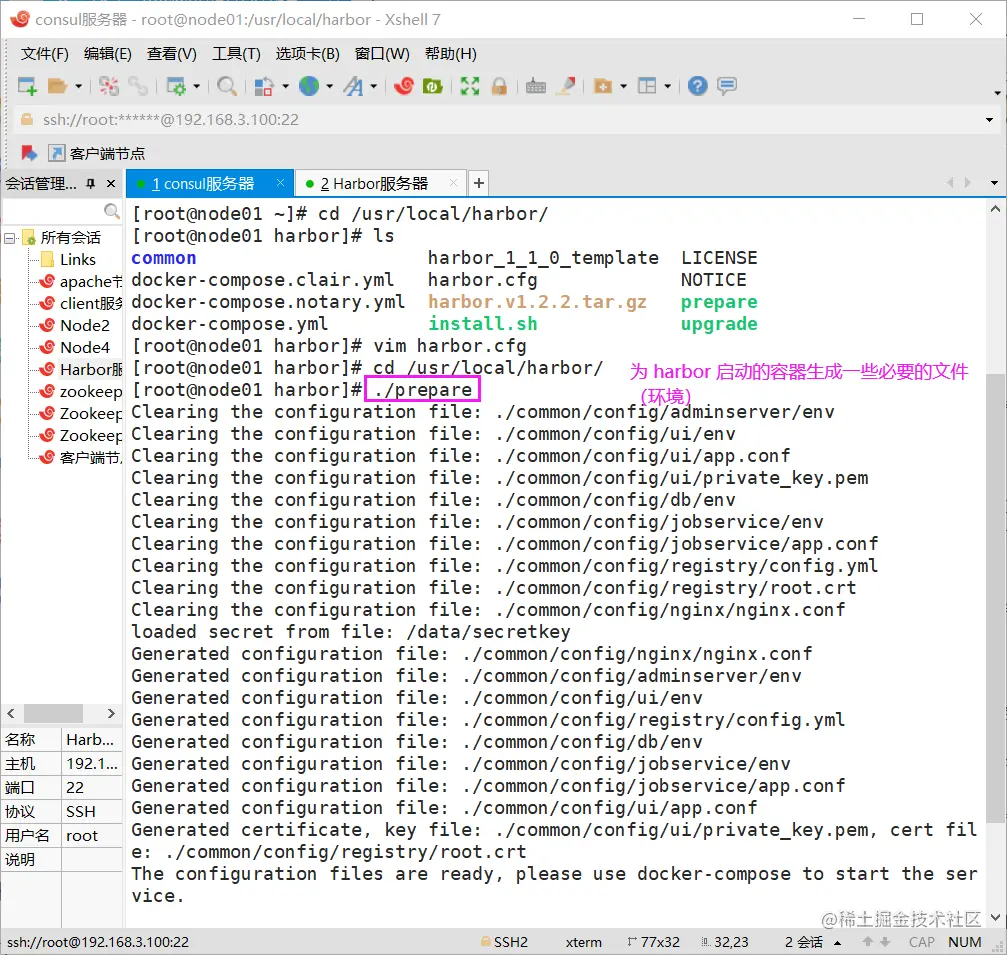Click the keyboard key-mapping icon
1007x955 pixels.
[x=536, y=85]
